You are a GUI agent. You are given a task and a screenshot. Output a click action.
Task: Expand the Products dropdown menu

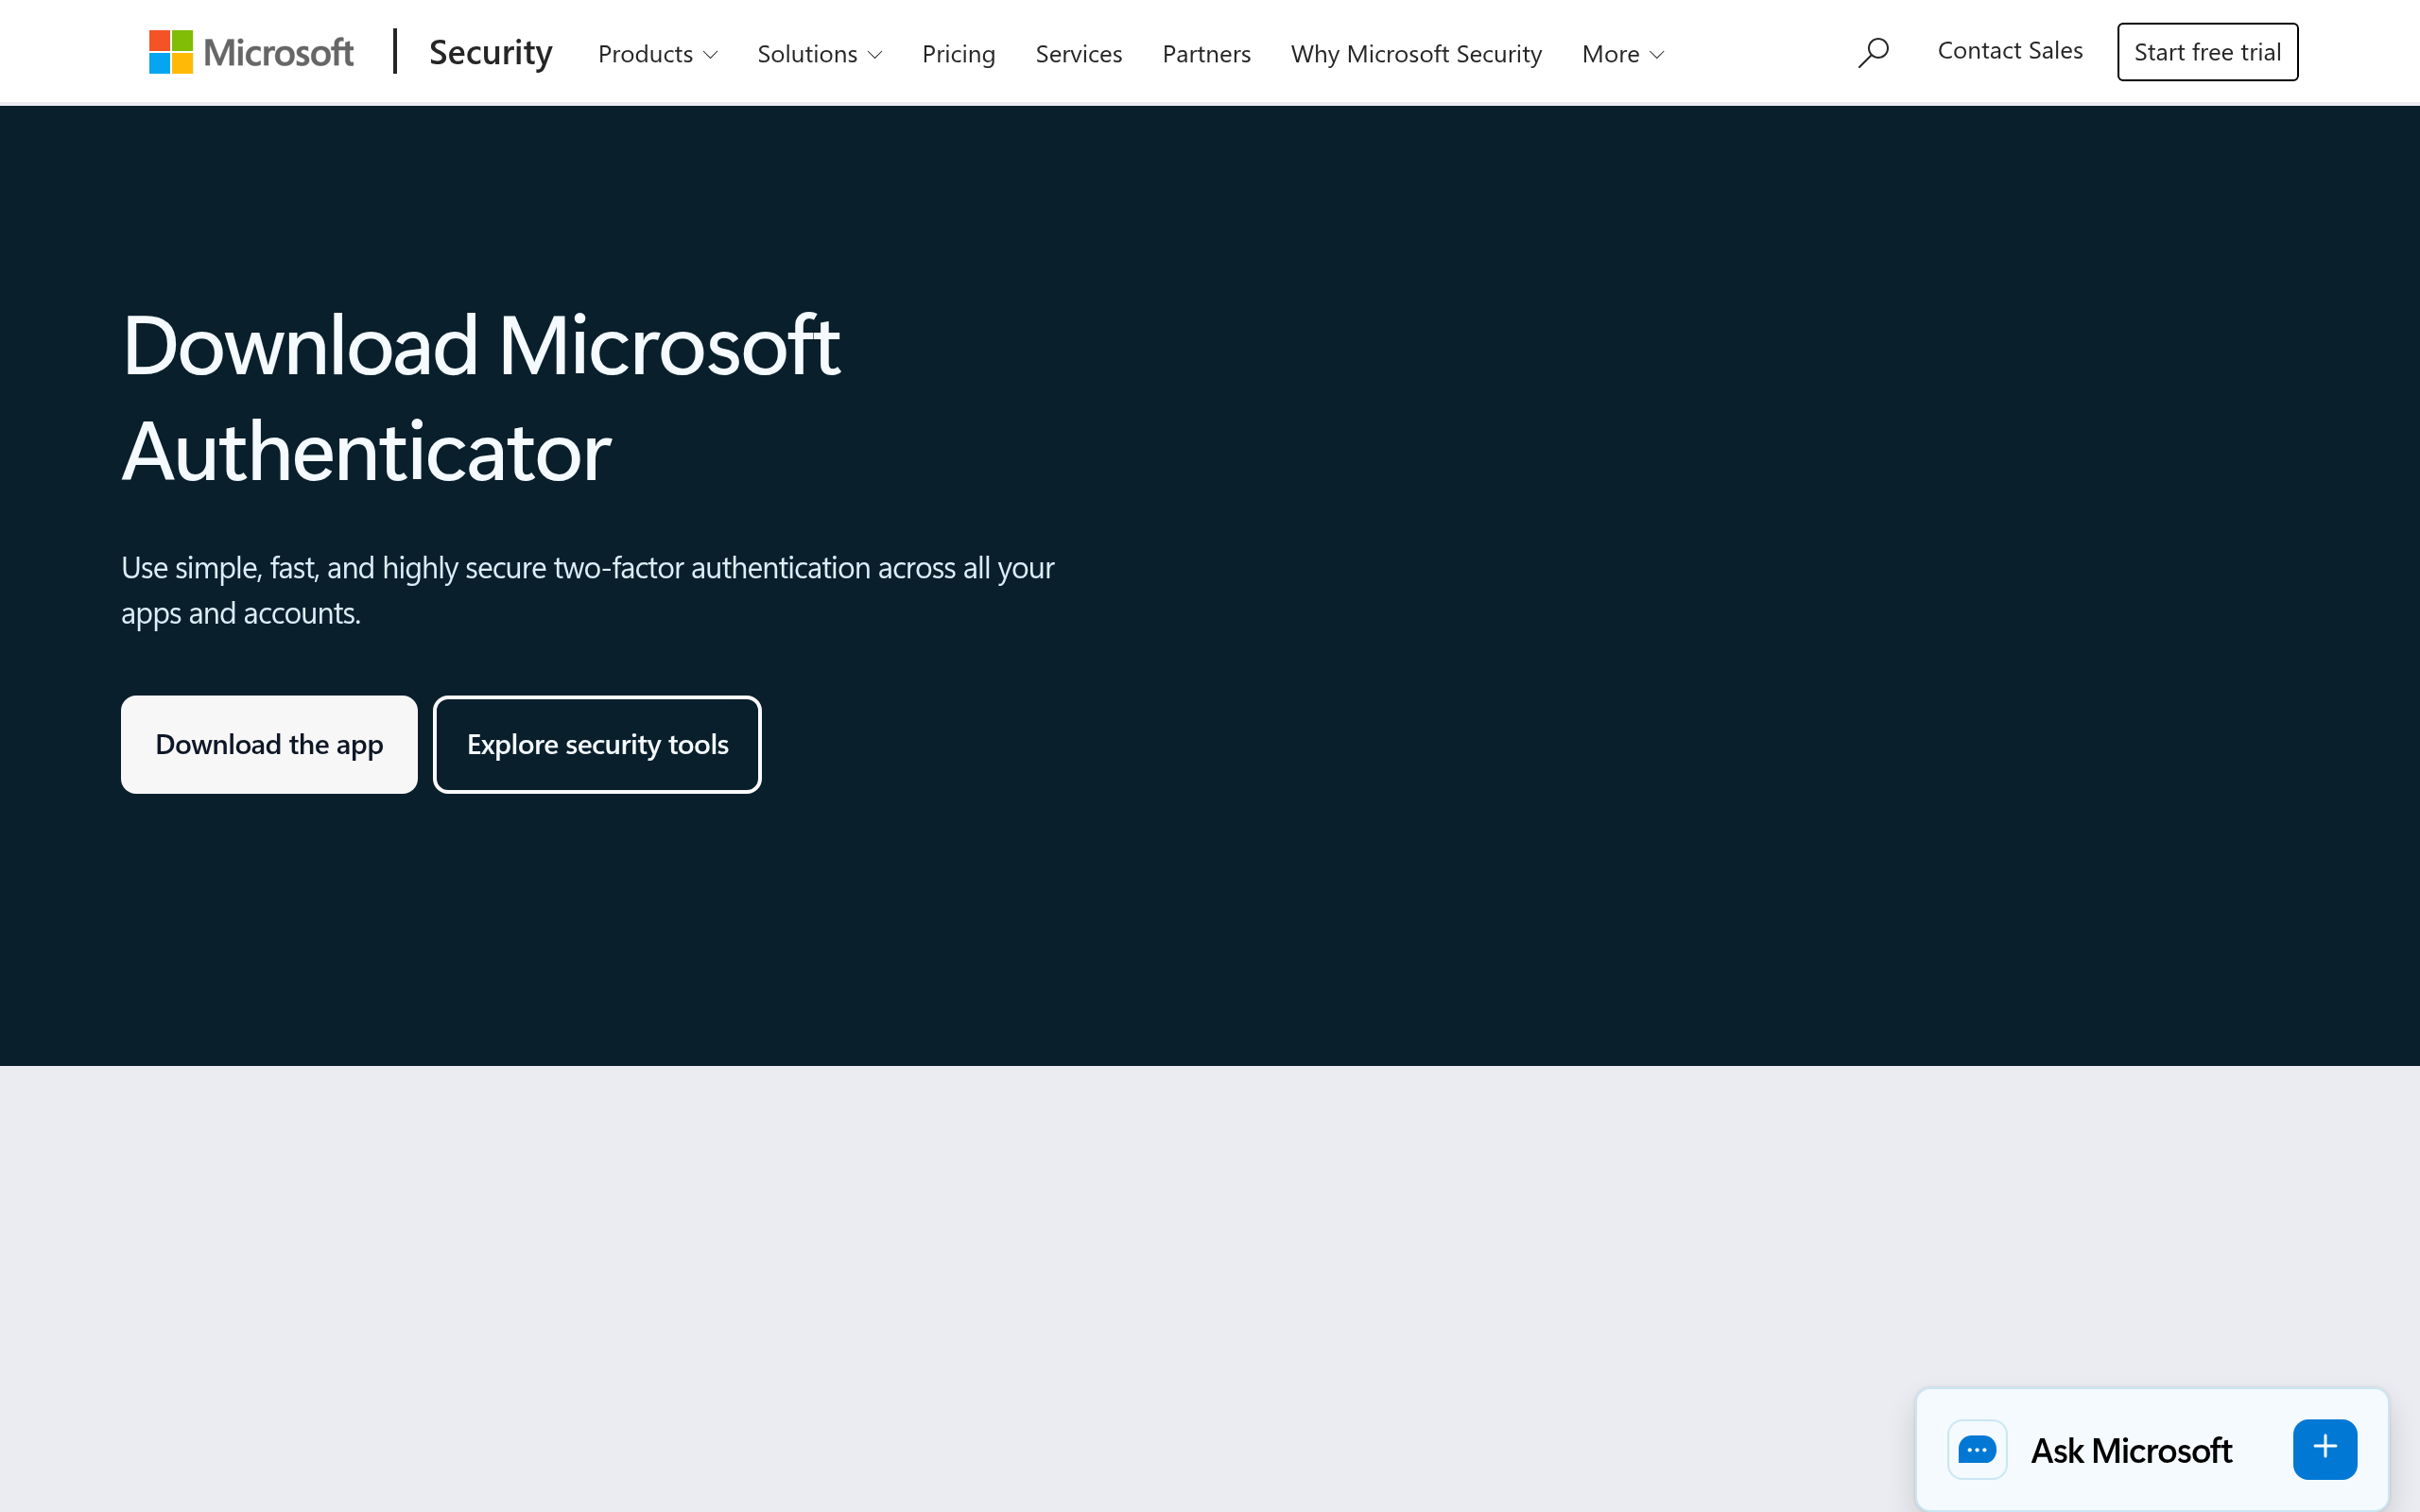[658, 54]
